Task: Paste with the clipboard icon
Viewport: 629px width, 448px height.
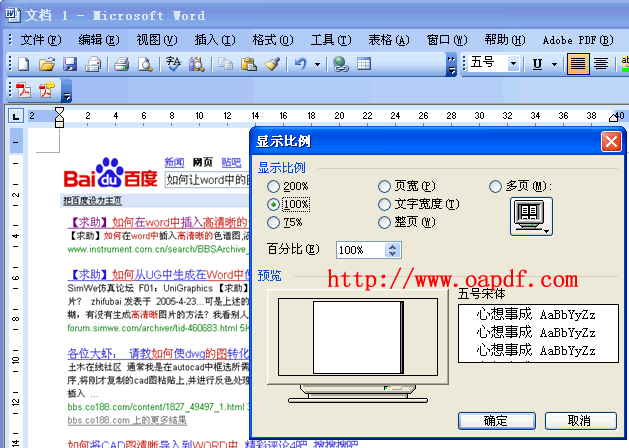Action: tap(248, 64)
